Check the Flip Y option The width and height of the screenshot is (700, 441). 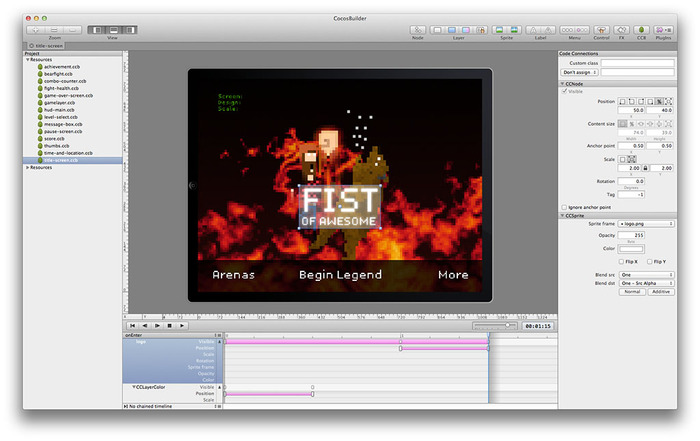click(650, 262)
